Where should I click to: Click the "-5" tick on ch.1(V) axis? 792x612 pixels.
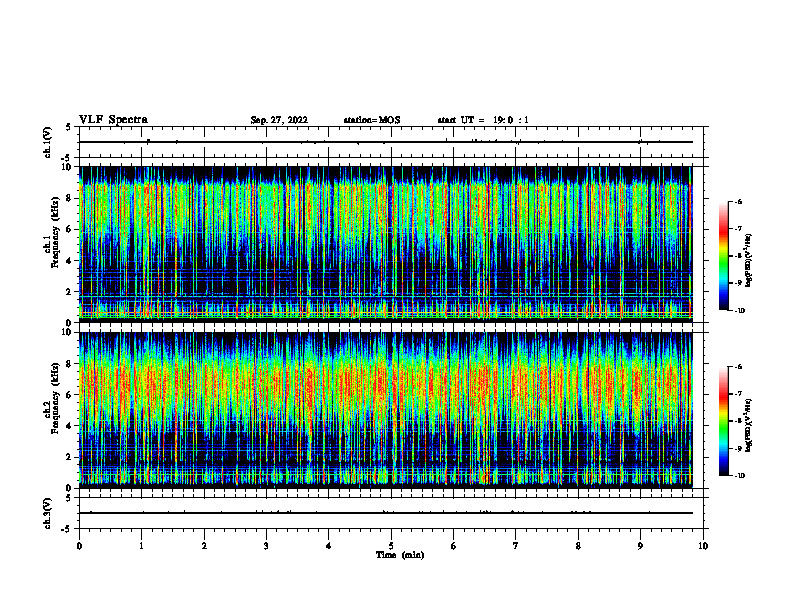[x=68, y=158]
